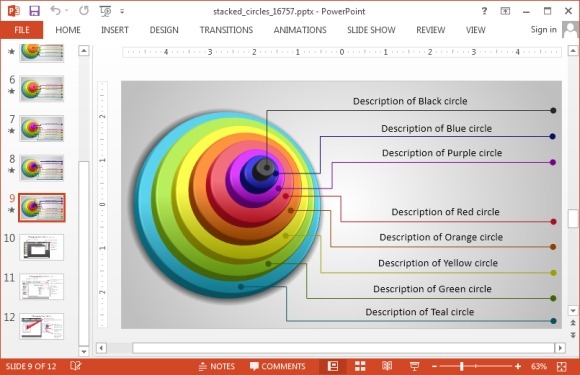Click the zoom slider handle
The height and width of the screenshot is (375, 580).
pos(462,366)
